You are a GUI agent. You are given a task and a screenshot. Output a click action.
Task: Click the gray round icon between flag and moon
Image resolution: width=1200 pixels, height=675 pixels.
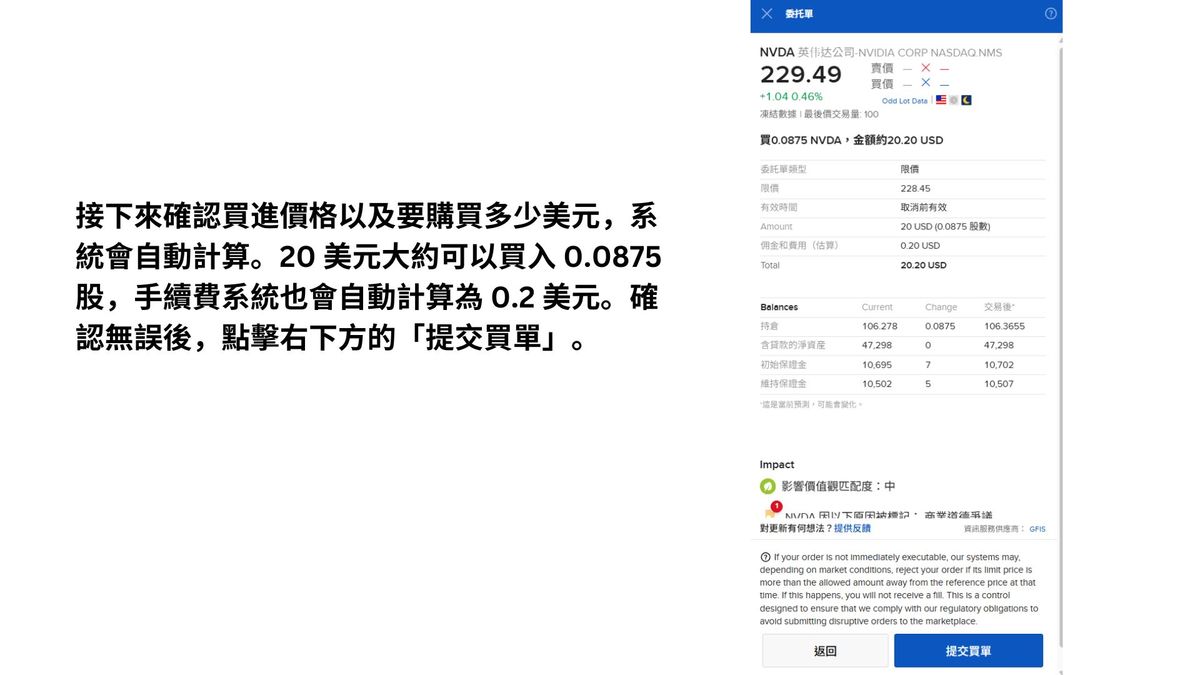point(954,100)
